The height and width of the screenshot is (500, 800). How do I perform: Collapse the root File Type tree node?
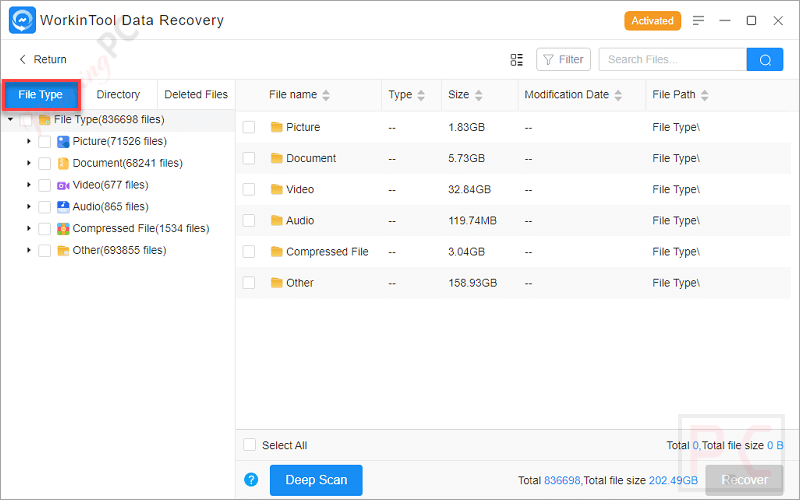tap(10, 119)
